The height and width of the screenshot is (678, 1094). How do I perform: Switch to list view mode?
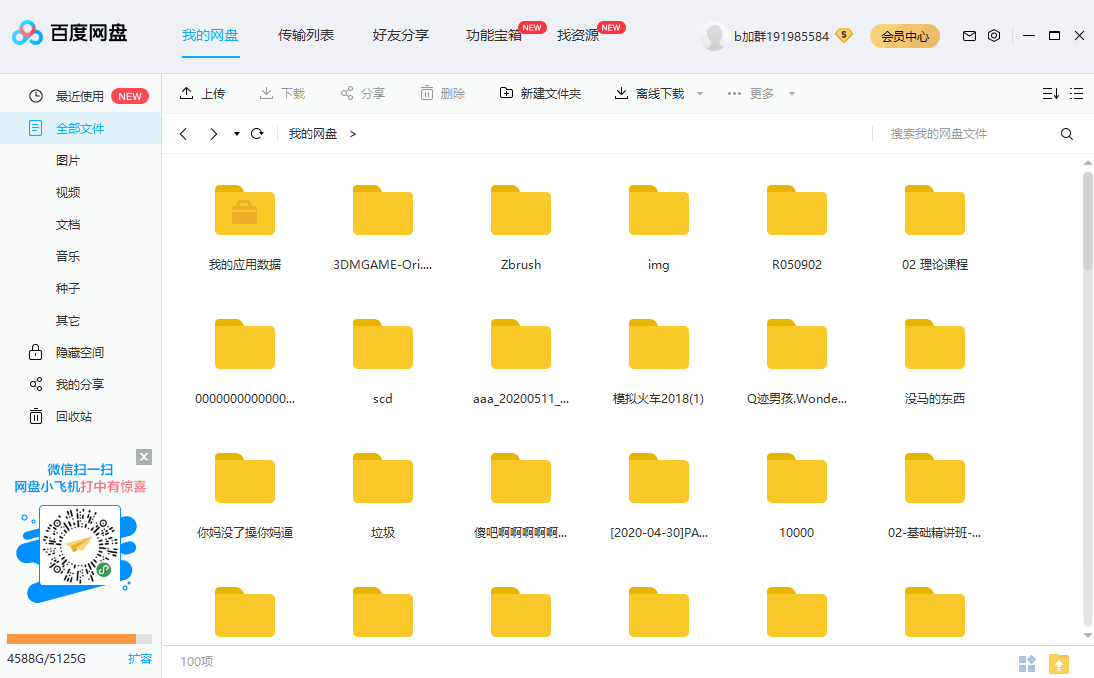pyautogui.click(x=1077, y=93)
